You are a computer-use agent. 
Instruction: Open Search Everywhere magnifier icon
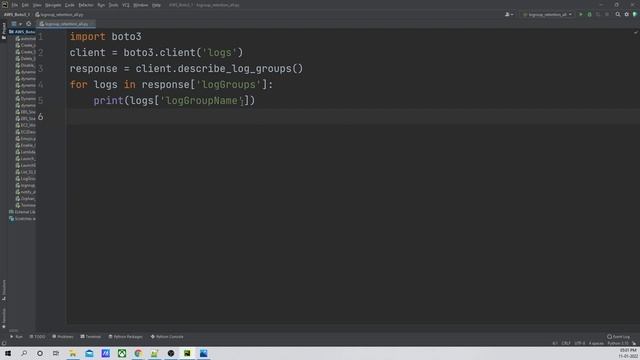[x=618, y=14]
